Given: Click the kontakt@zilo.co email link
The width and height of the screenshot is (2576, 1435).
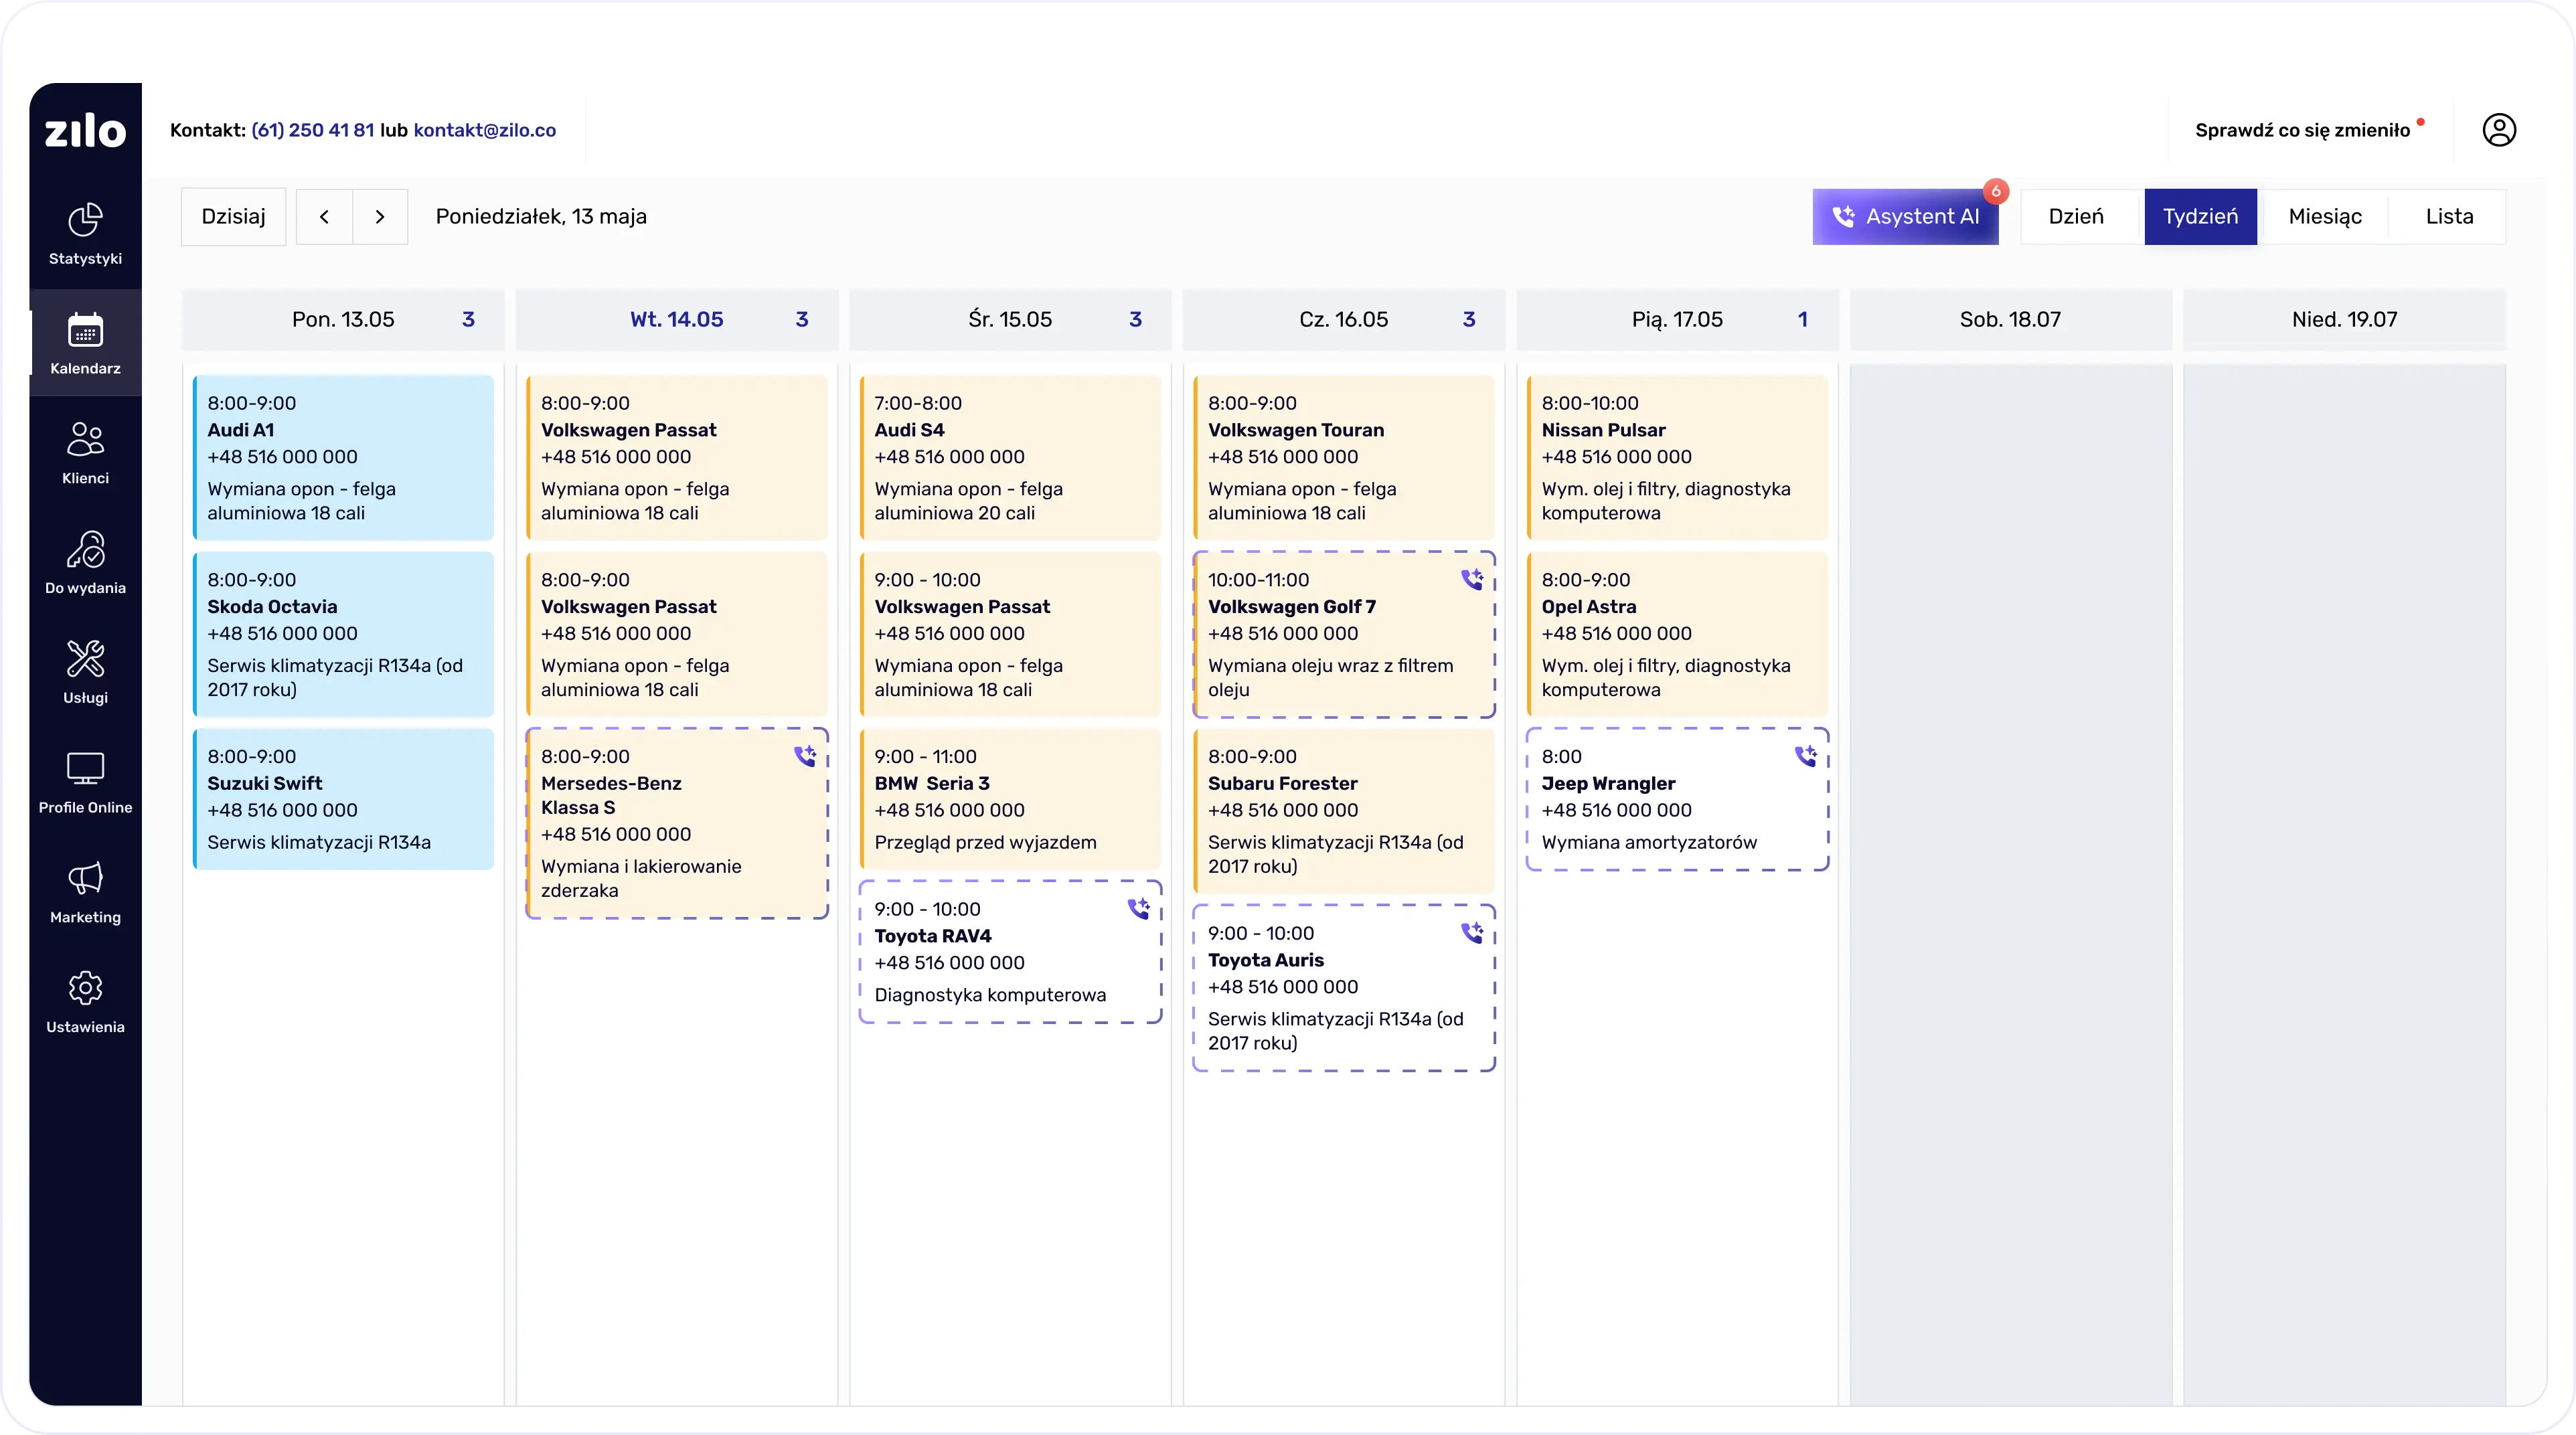Looking at the screenshot, I should coord(484,130).
